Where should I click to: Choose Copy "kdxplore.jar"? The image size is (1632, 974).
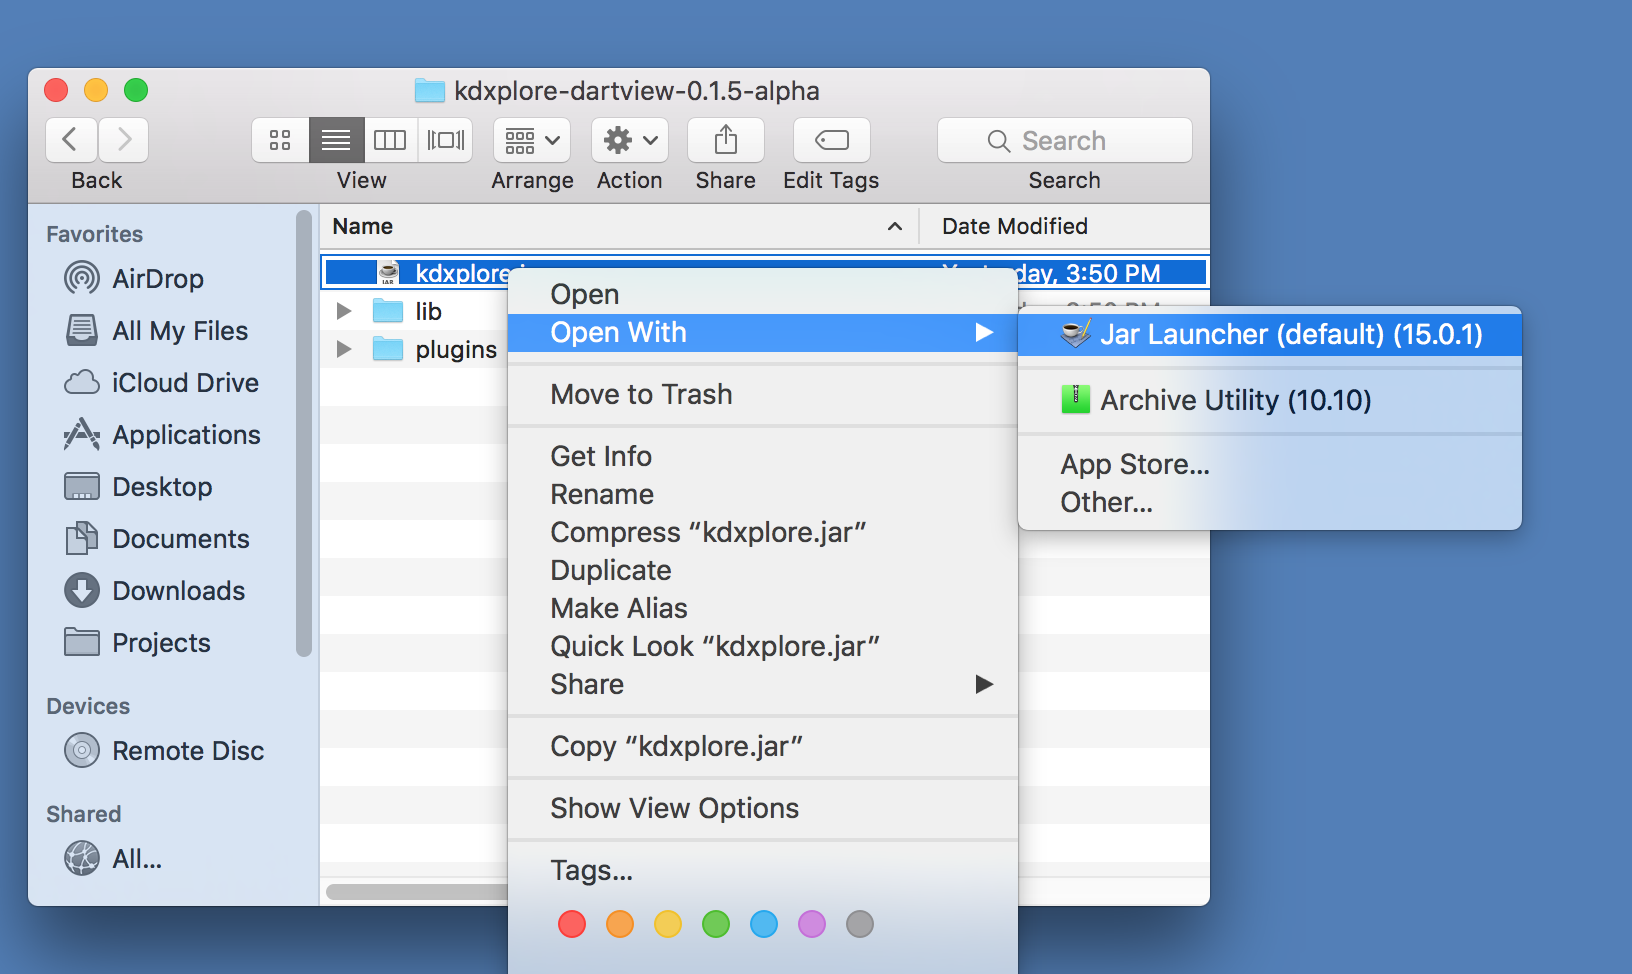point(763,746)
